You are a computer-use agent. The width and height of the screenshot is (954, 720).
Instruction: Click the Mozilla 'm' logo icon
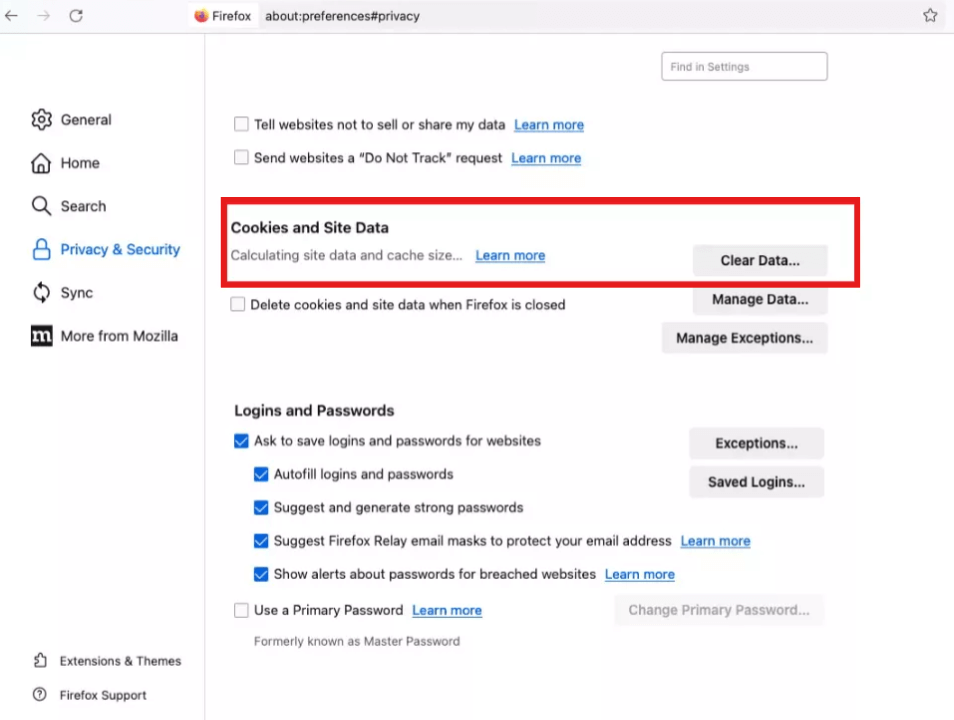pyautogui.click(x=41, y=335)
